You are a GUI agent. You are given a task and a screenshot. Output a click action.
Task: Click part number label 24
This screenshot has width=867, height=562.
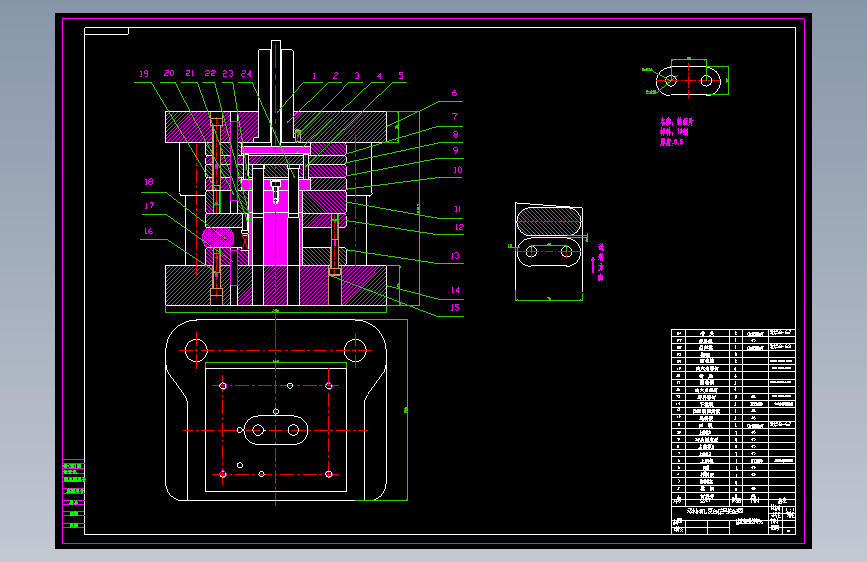(246, 74)
